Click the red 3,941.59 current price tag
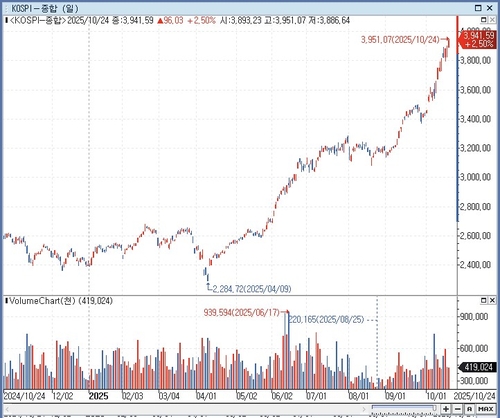This screenshot has width=500, height=418. 477,39
